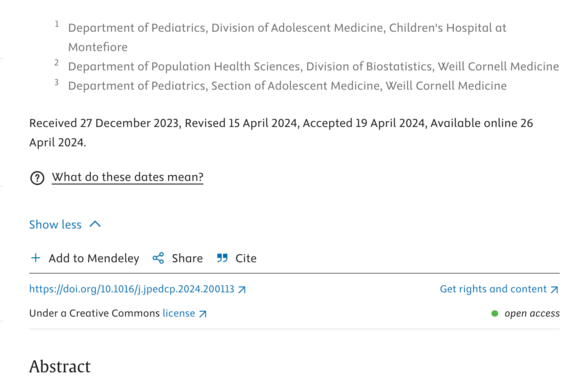This screenshot has height=382, width=580.
Task: Click the question mark help icon
Action: pos(37,178)
